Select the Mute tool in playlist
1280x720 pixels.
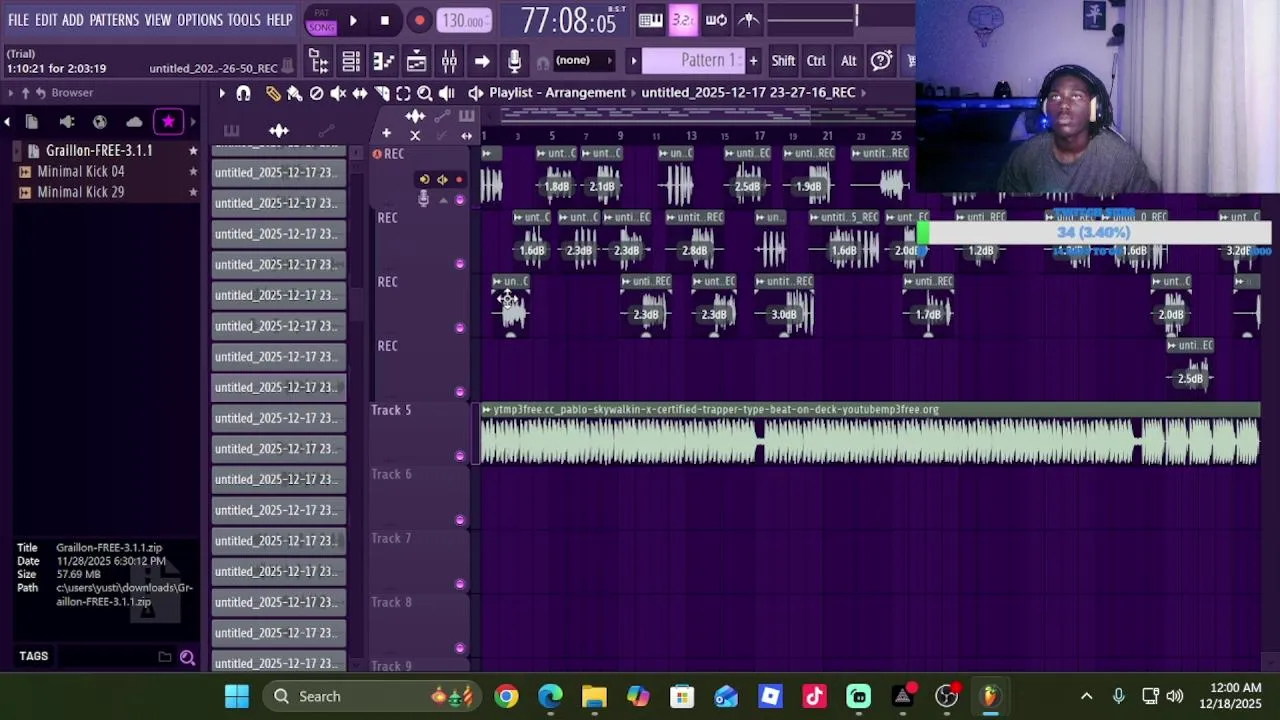coord(338,93)
